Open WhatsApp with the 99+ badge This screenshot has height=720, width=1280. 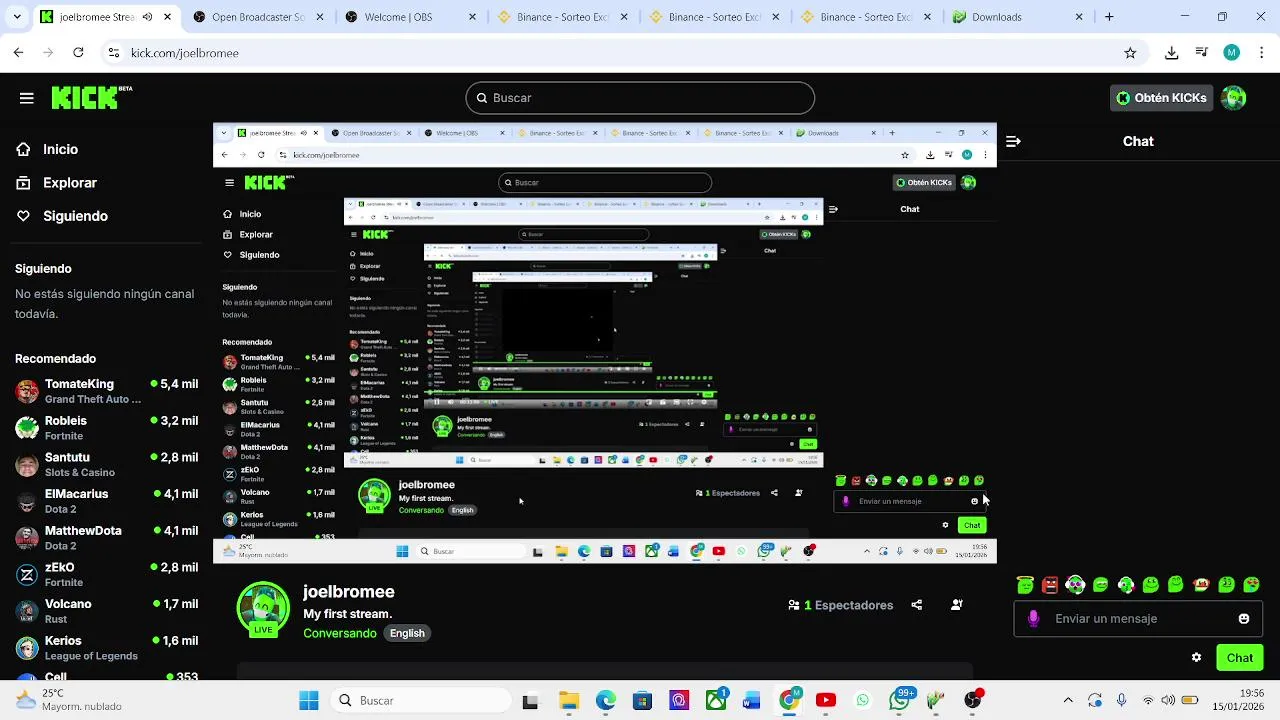click(900, 700)
